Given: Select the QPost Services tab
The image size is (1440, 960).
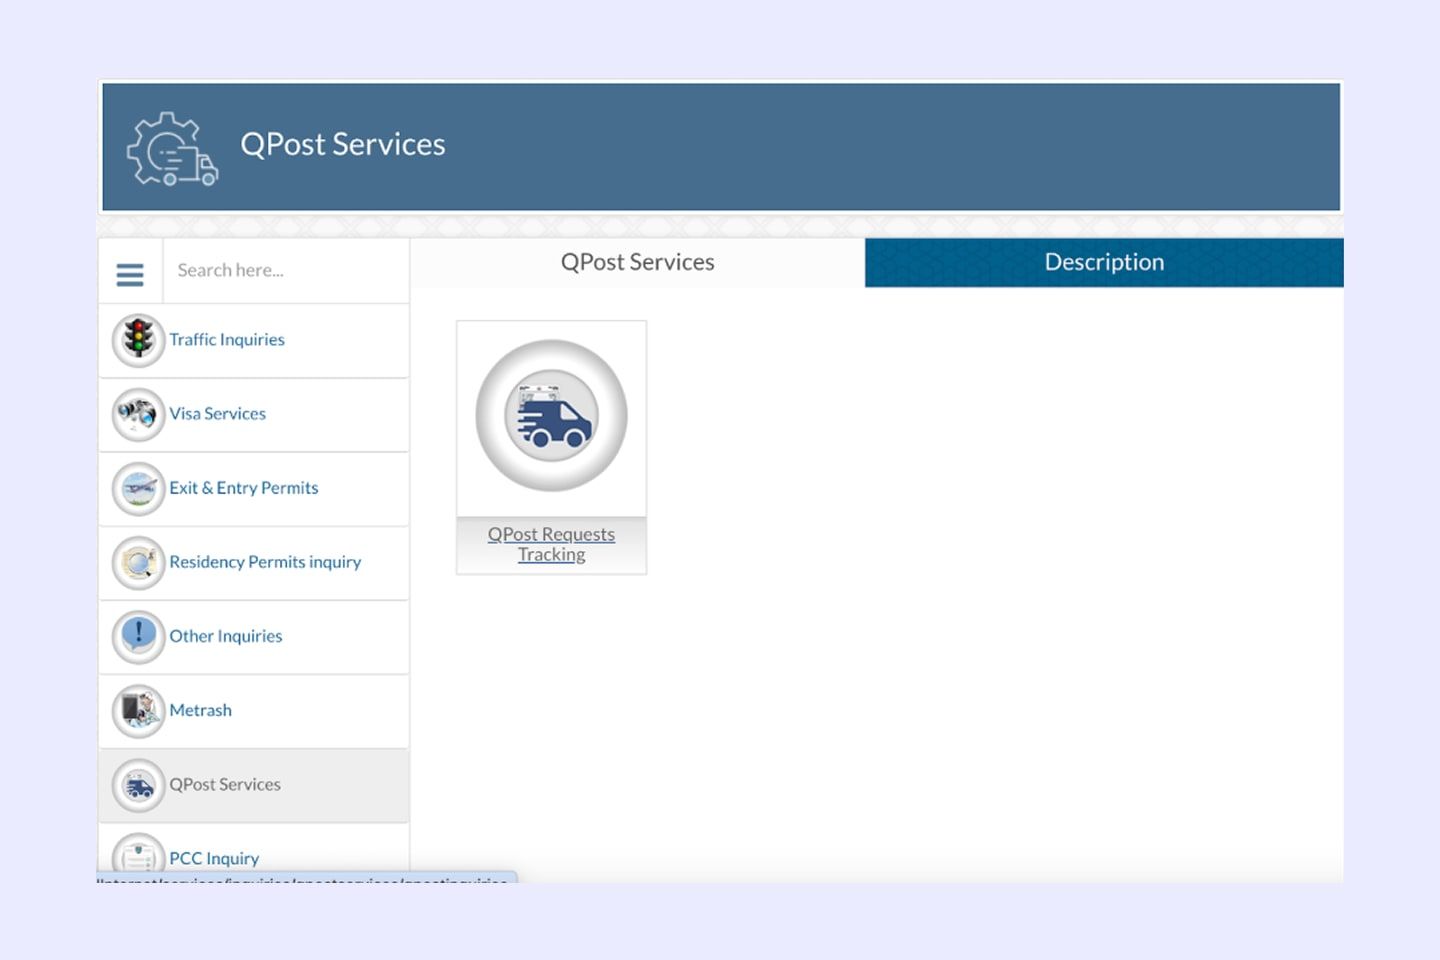Looking at the screenshot, I should tap(637, 262).
